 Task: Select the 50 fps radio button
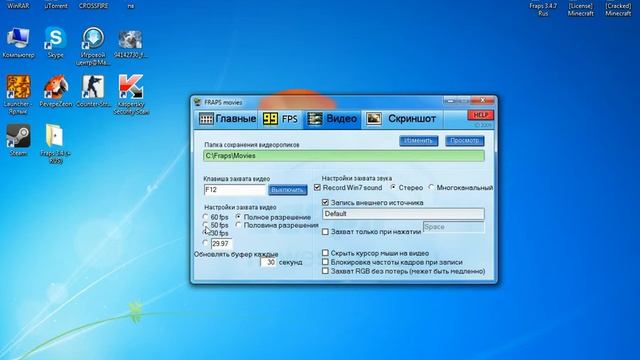(206, 225)
